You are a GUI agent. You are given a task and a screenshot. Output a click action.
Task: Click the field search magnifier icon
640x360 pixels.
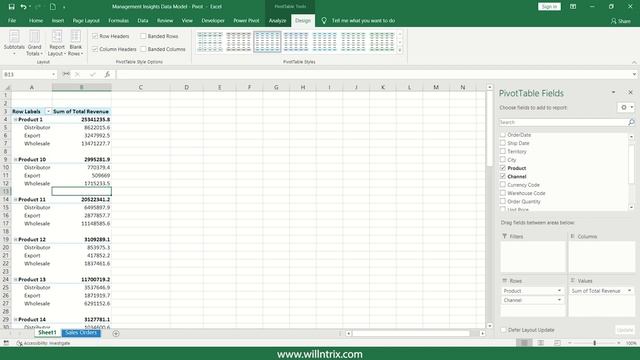pos(631,122)
